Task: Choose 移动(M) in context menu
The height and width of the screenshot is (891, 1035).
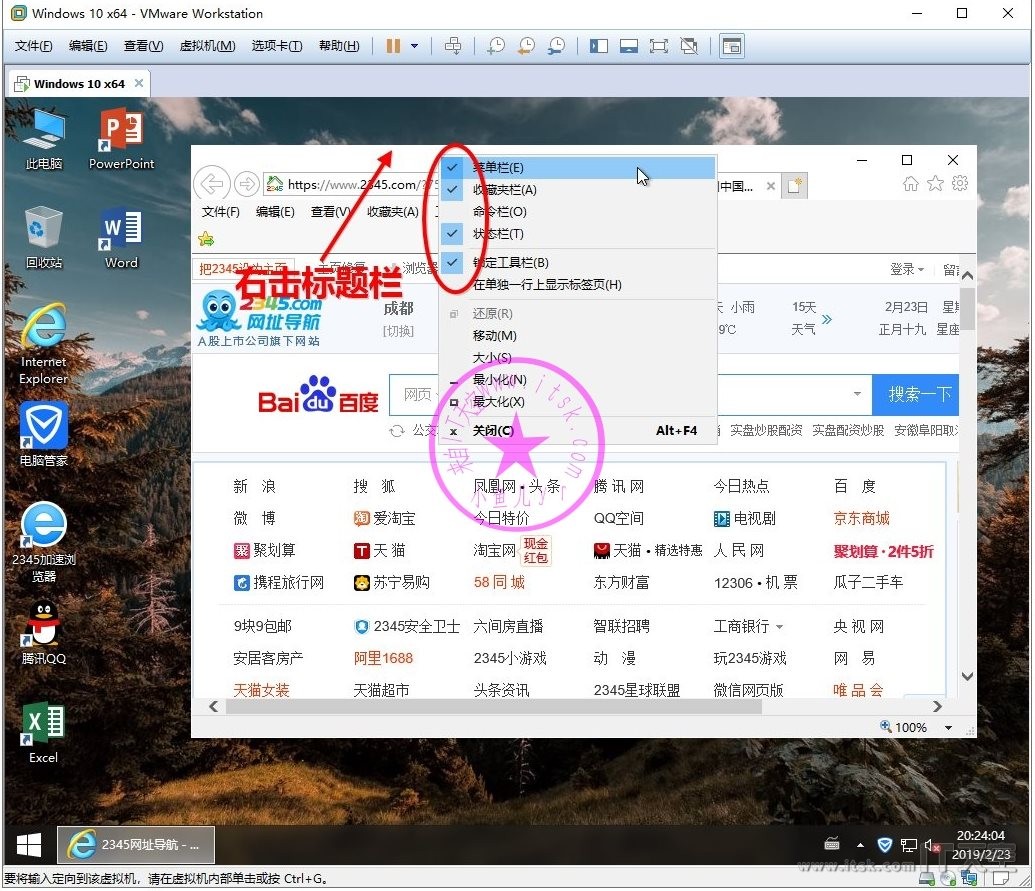Action: 578,335
